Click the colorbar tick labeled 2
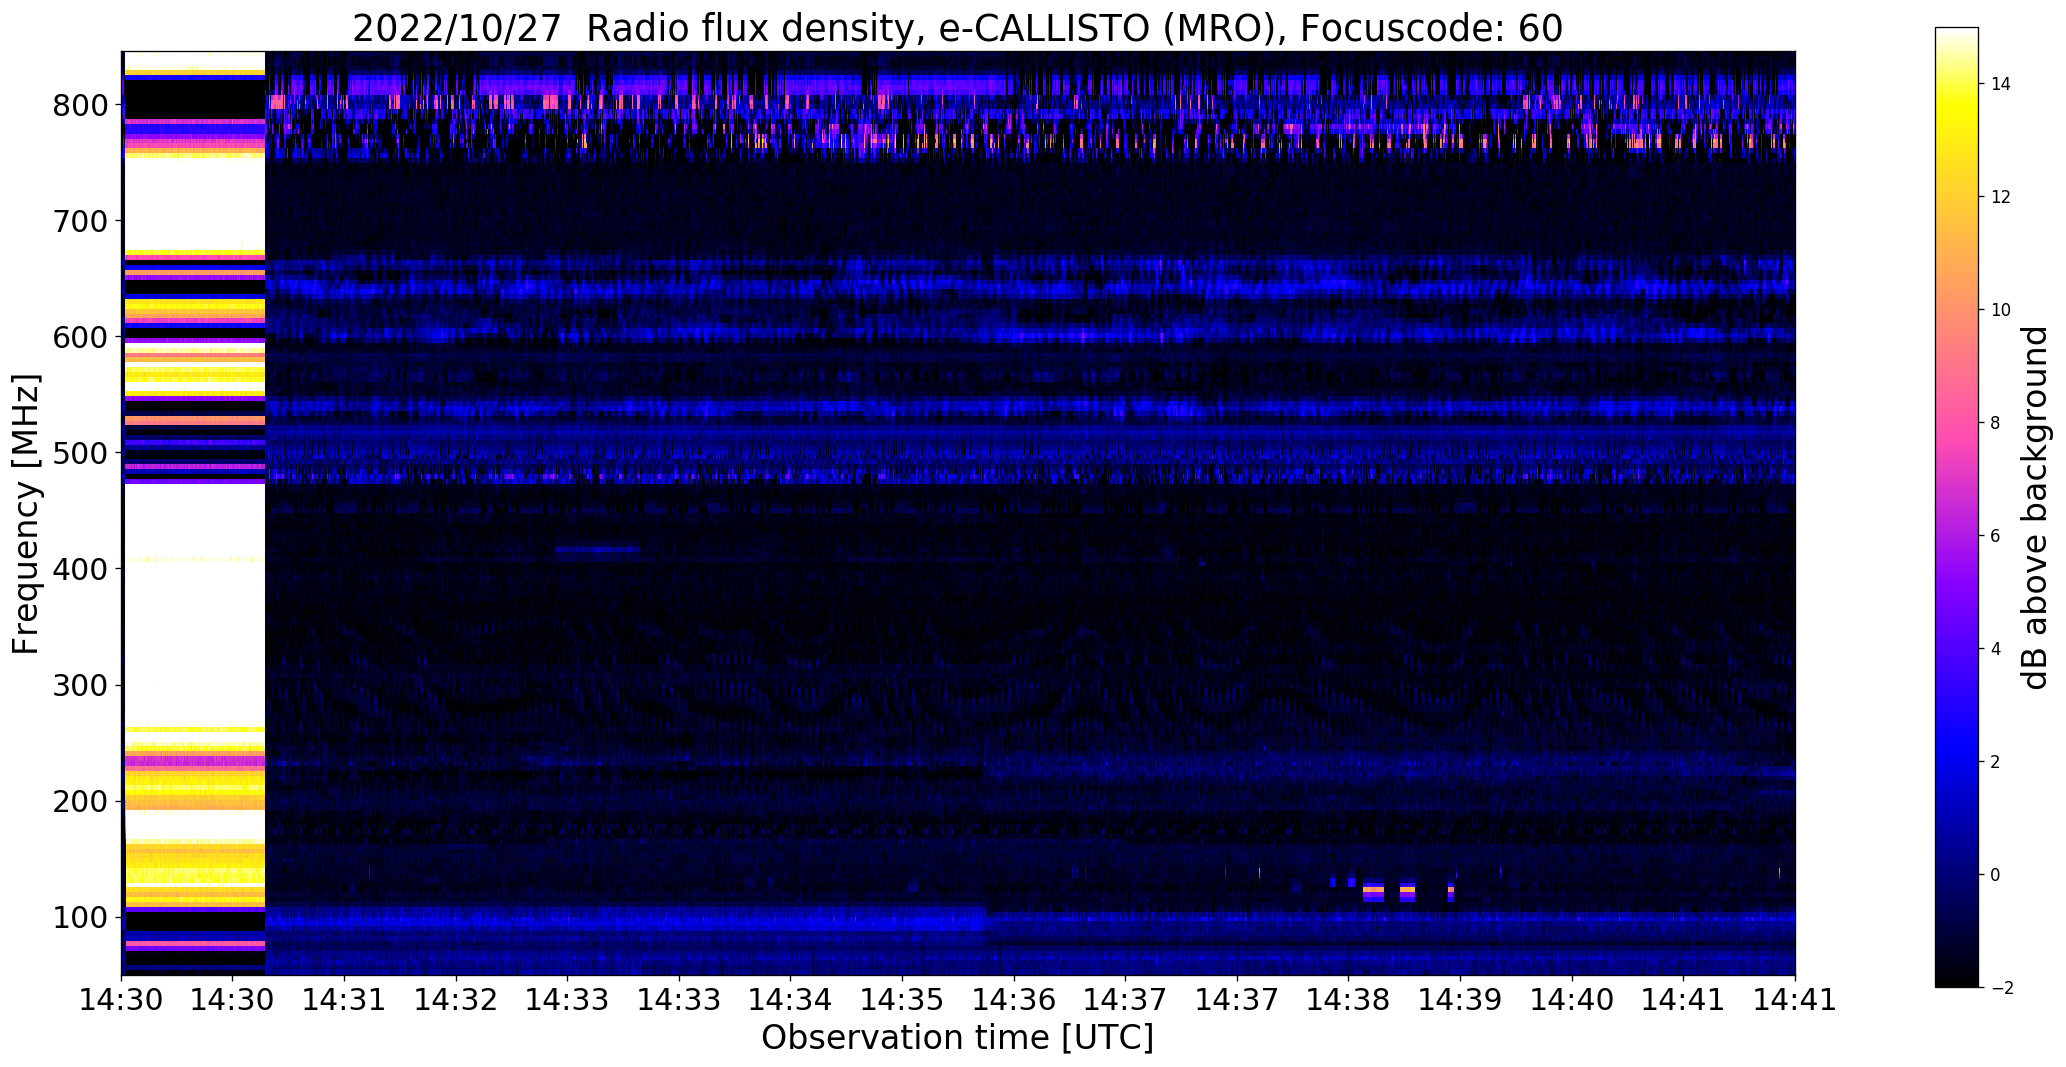Viewport: 2066px width, 1067px height. click(x=1995, y=762)
